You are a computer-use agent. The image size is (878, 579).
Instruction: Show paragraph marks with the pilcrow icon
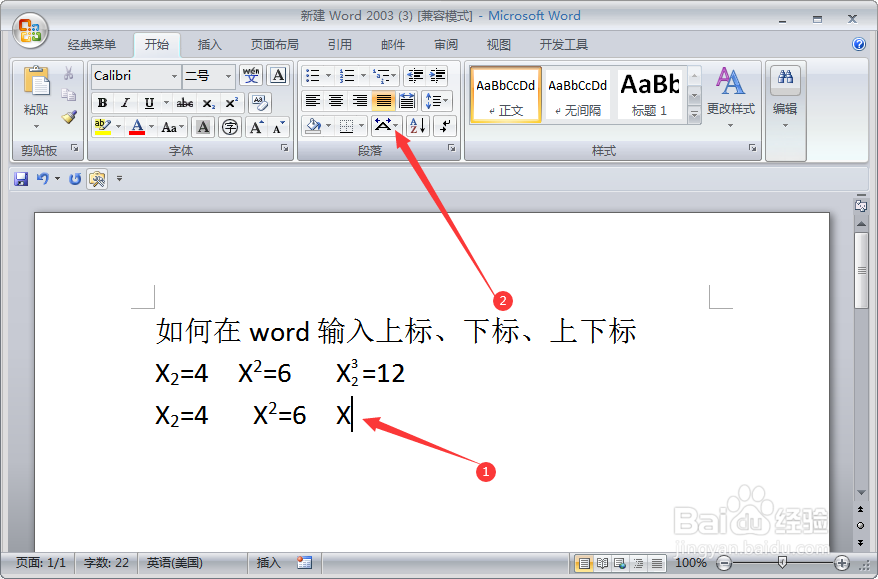[x=446, y=126]
